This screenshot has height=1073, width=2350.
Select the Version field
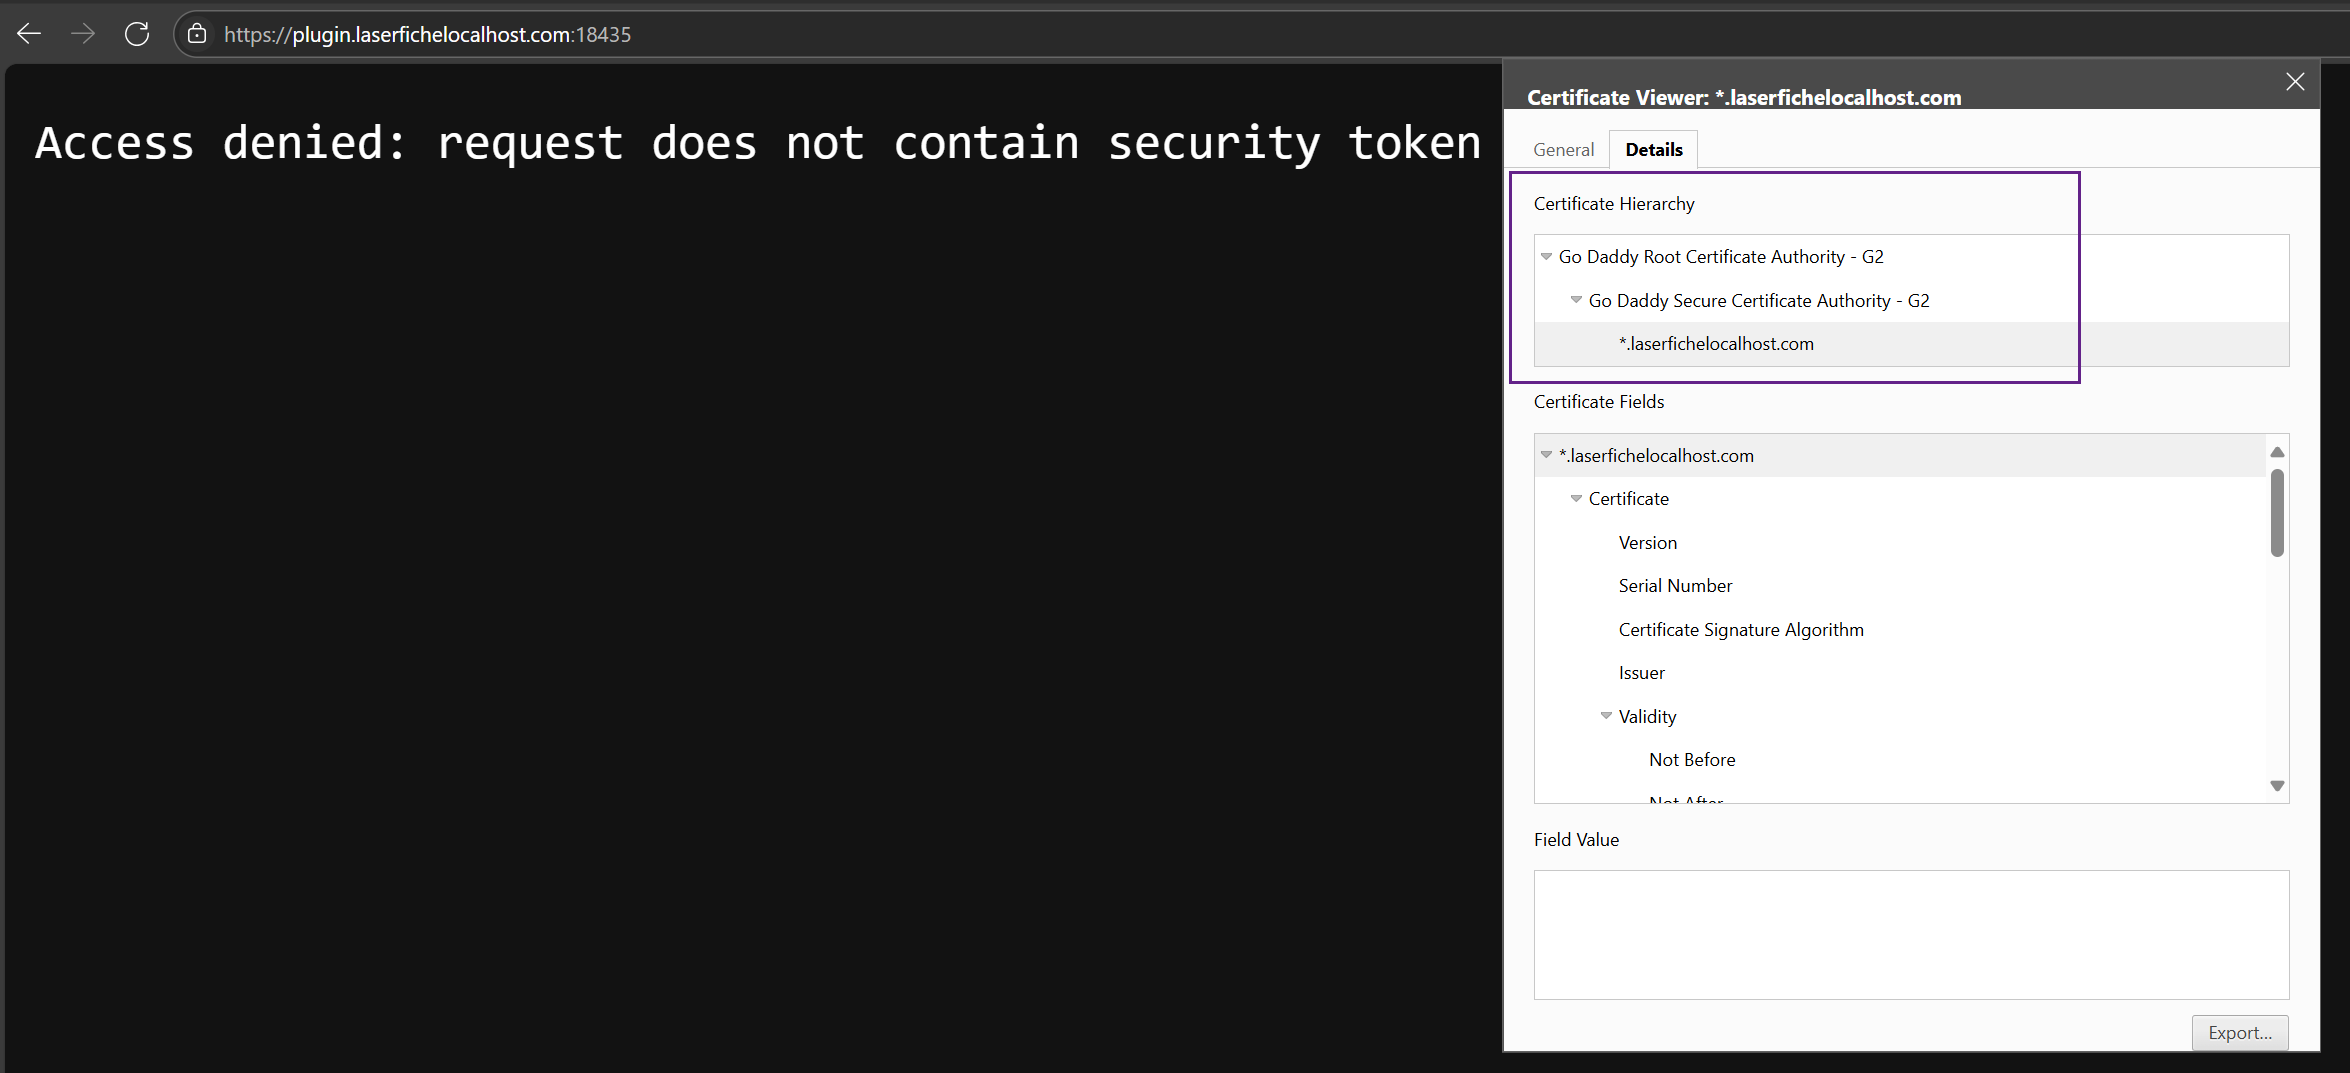1648,543
